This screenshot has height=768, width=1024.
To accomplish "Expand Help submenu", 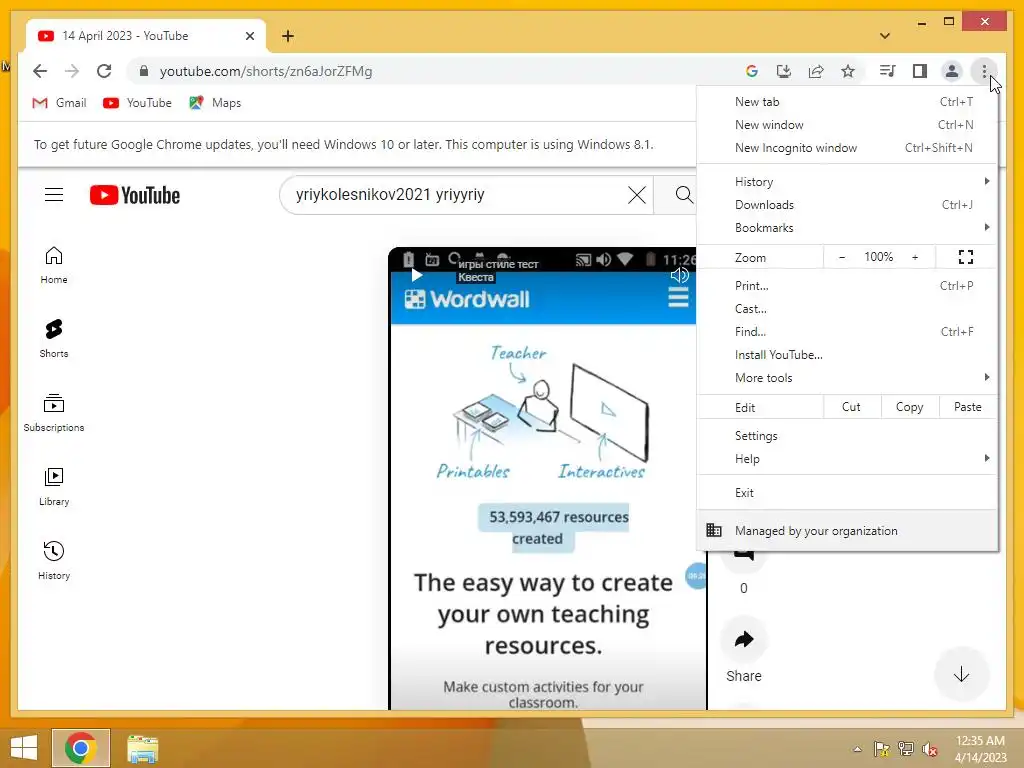I will (847, 458).
